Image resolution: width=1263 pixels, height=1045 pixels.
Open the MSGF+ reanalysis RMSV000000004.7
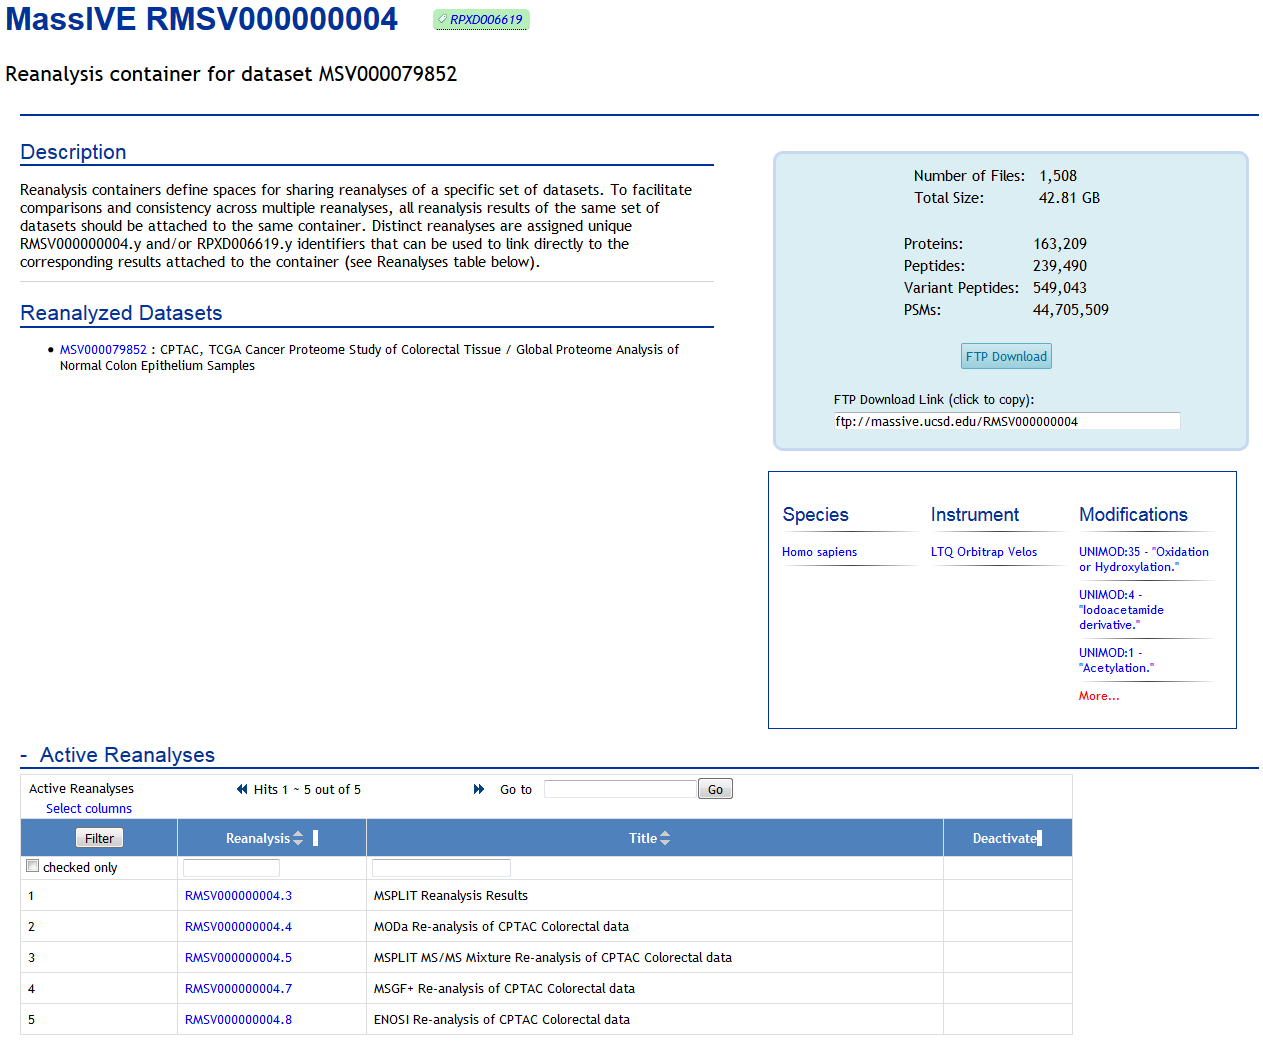click(237, 988)
